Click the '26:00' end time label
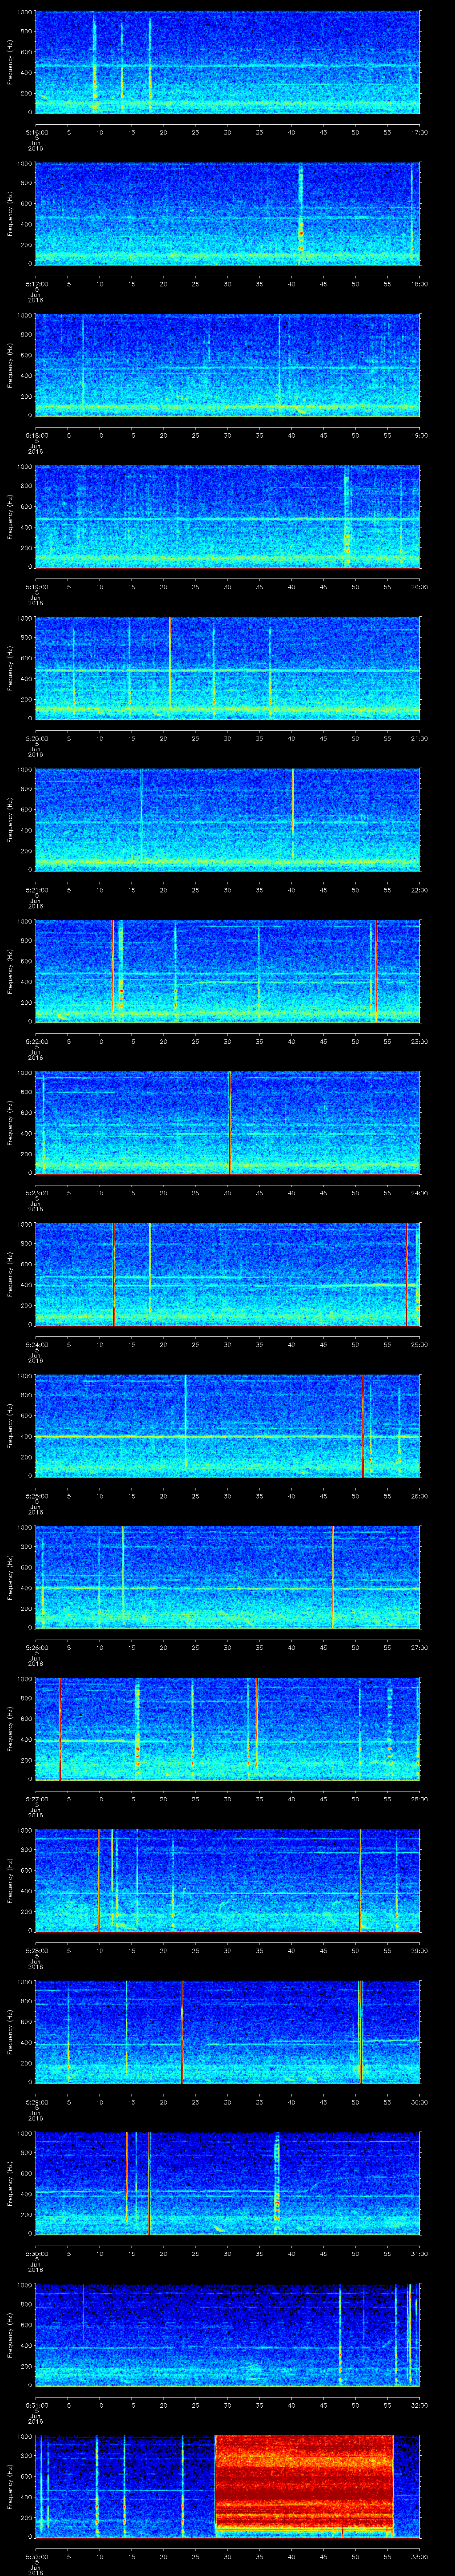This screenshot has height=2576, width=455. pyautogui.click(x=420, y=1496)
